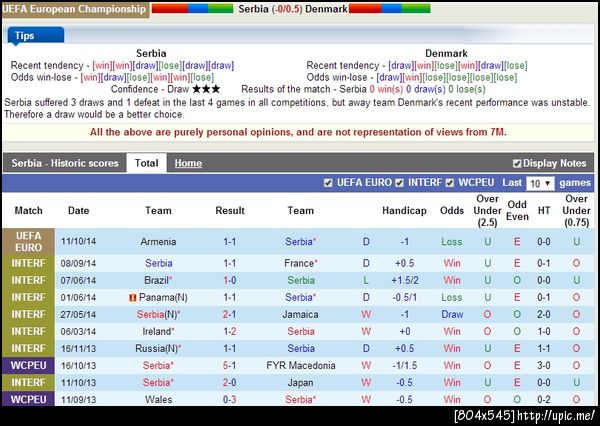Uncheck the UEFA EURO filter checkbox
Viewport: 600px width, 426px height.
pos(328,183)
